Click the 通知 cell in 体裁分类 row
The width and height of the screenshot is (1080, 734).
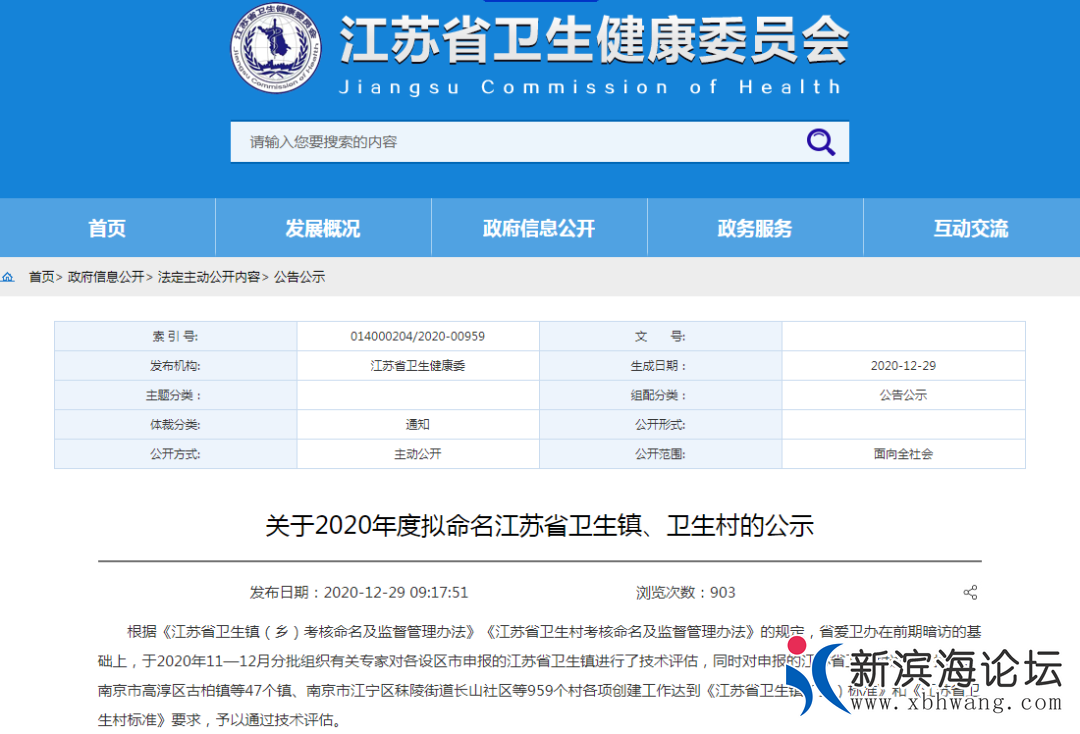click(418, 424)
